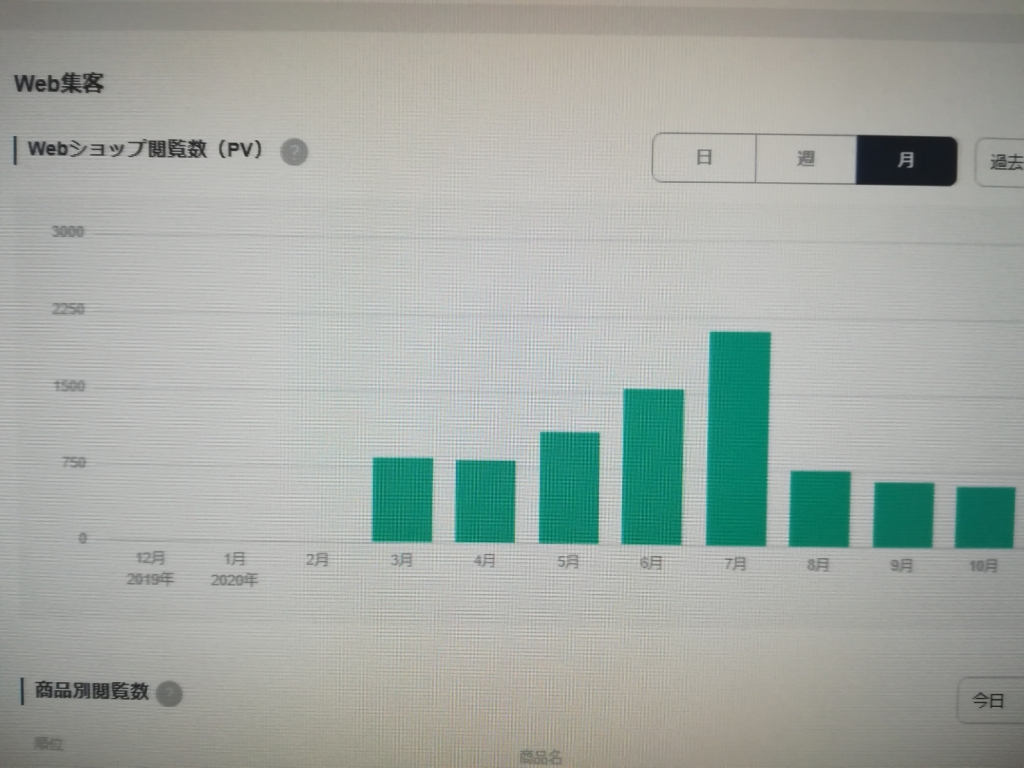Image resolution: width=1024 pixels, height=768 pixels.
Task: Open the 過去 period dropdown
Action: 1000,162
